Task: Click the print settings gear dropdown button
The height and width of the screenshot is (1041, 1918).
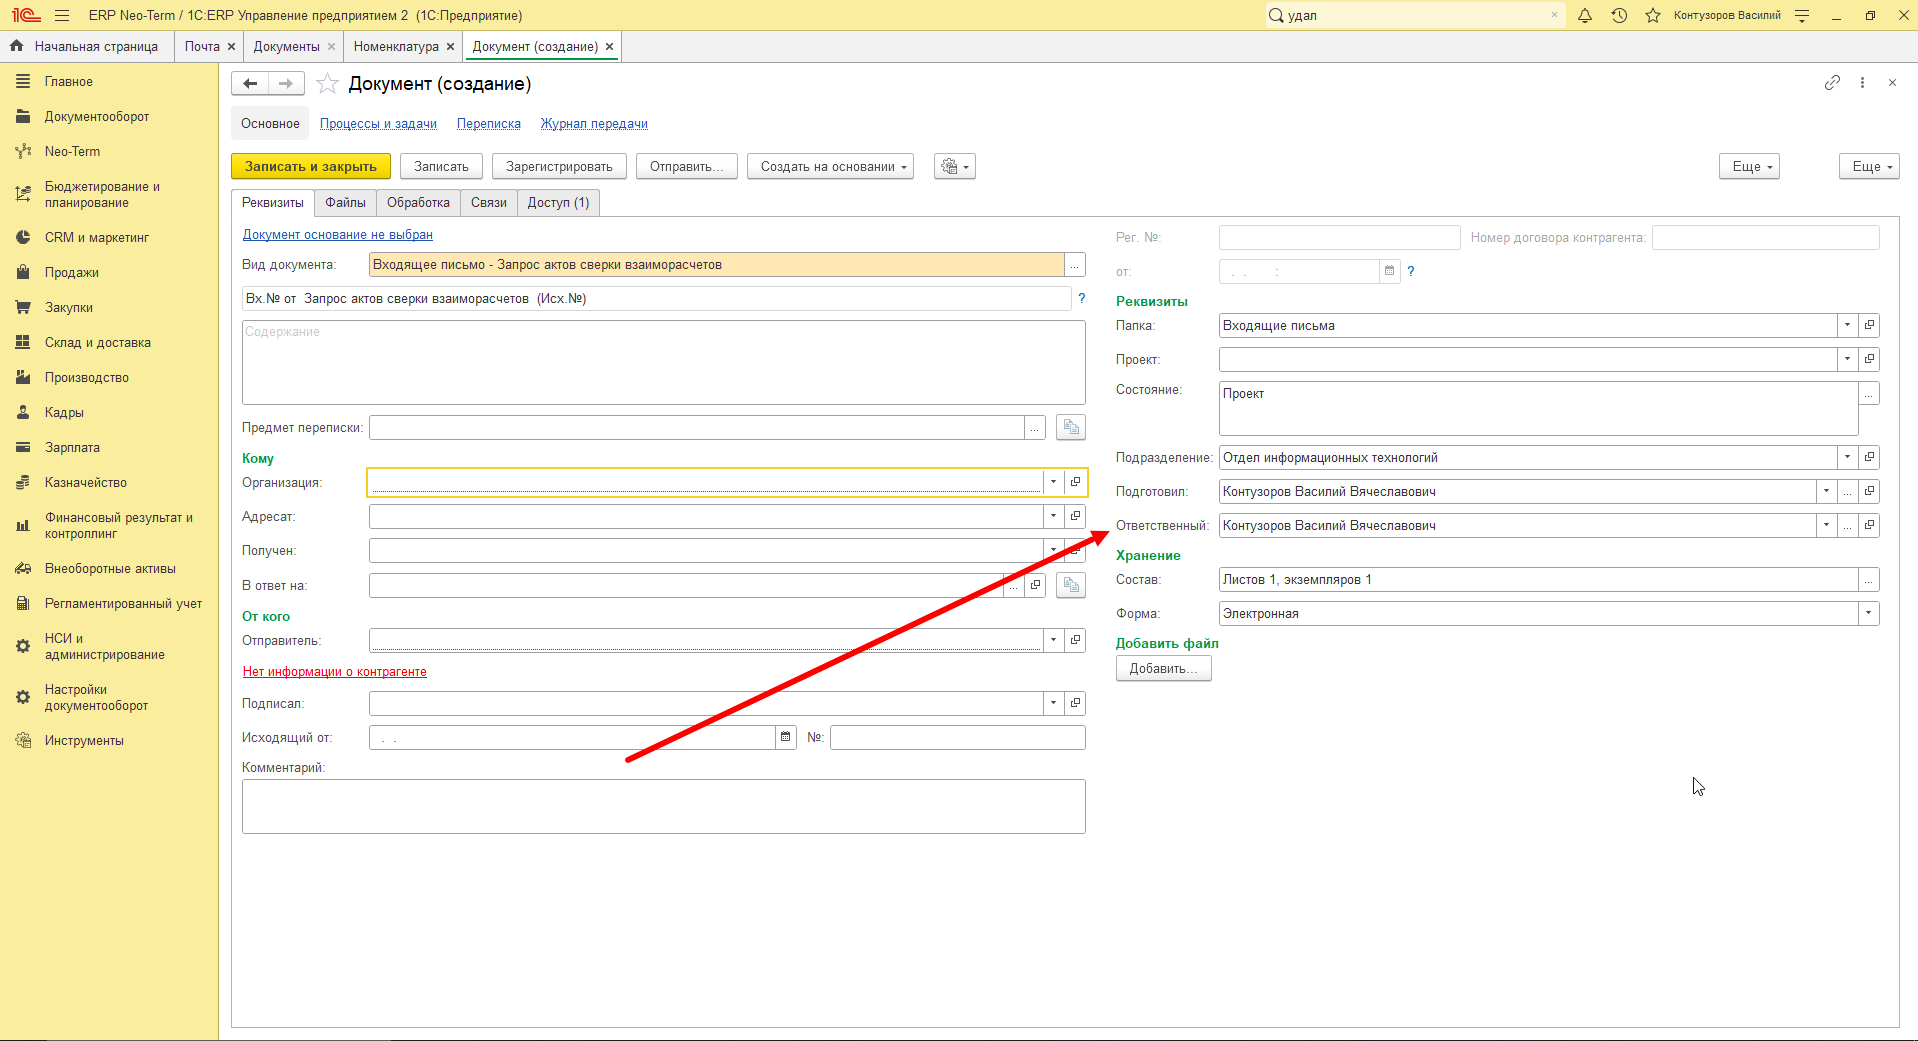Action: pos(954,166)
